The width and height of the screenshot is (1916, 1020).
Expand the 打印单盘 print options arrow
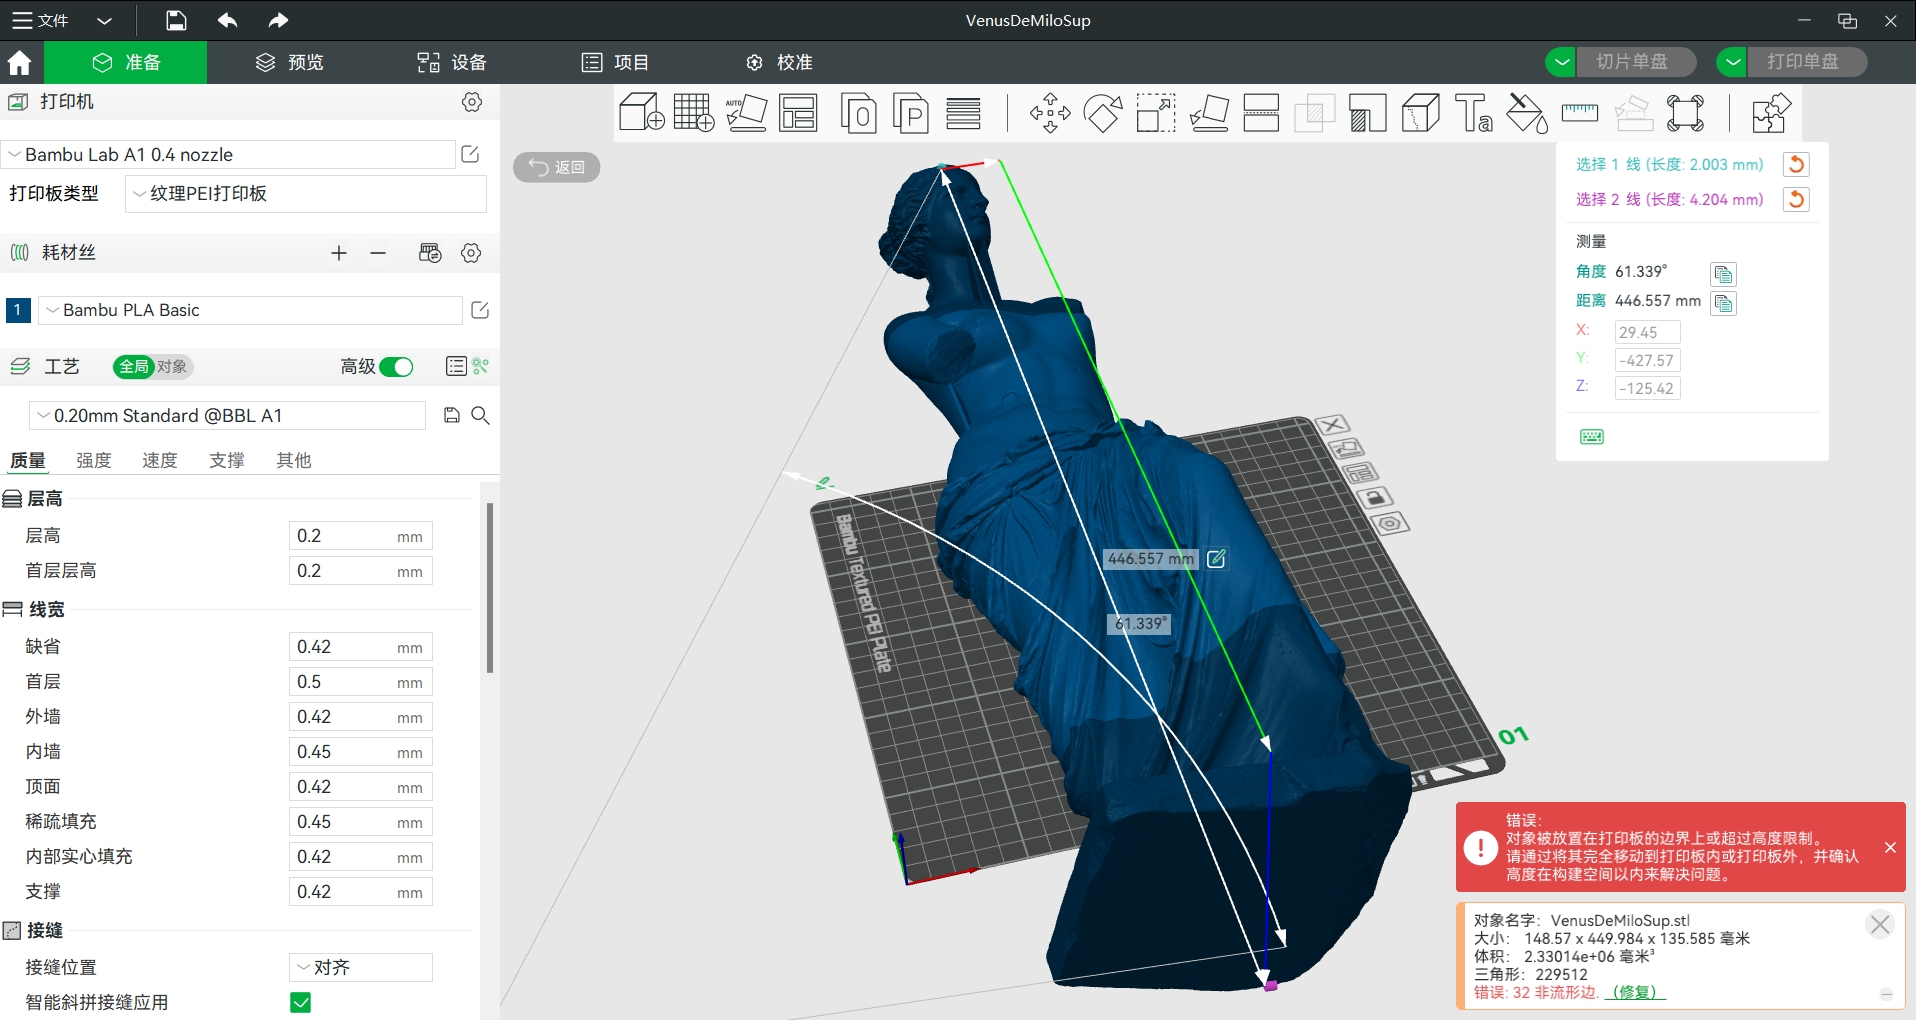point(1732,62)
